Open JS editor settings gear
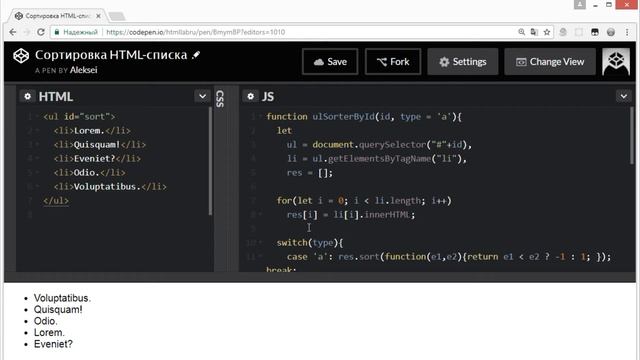The width and height of the screenshot is (640, 360). tap(251, 96)
